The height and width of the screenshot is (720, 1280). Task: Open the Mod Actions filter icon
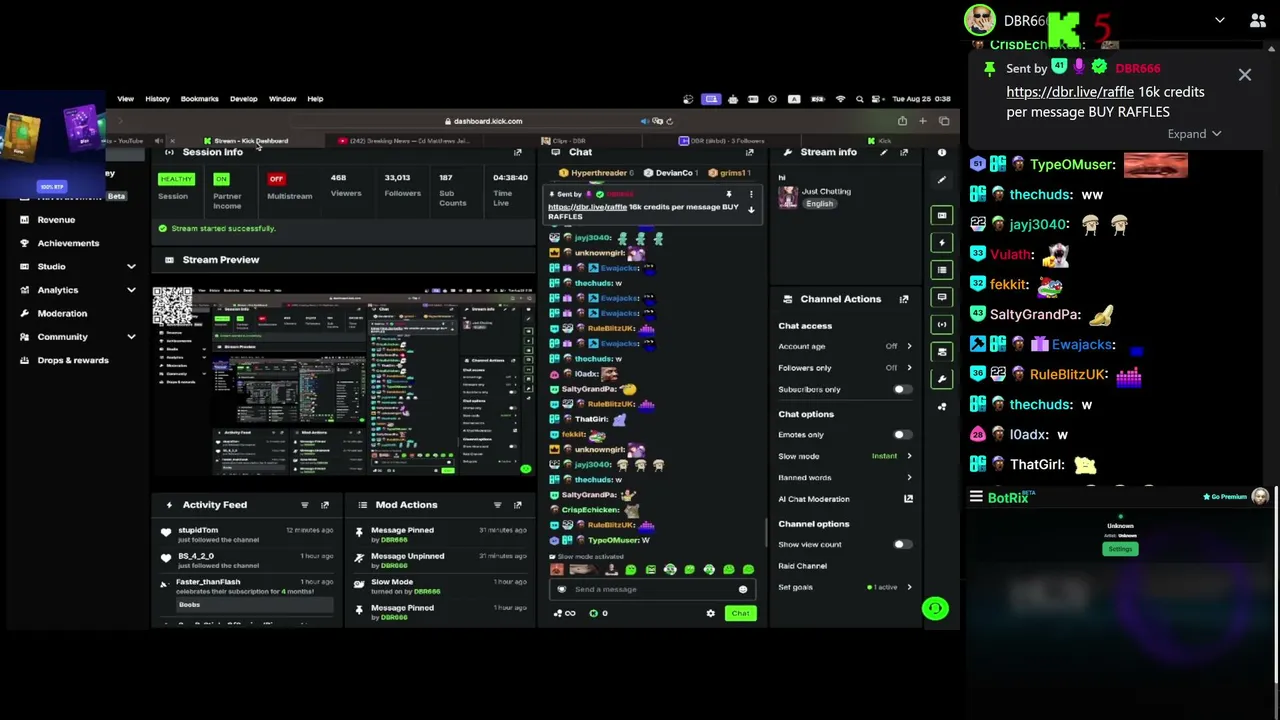click(x=497, y=505)
